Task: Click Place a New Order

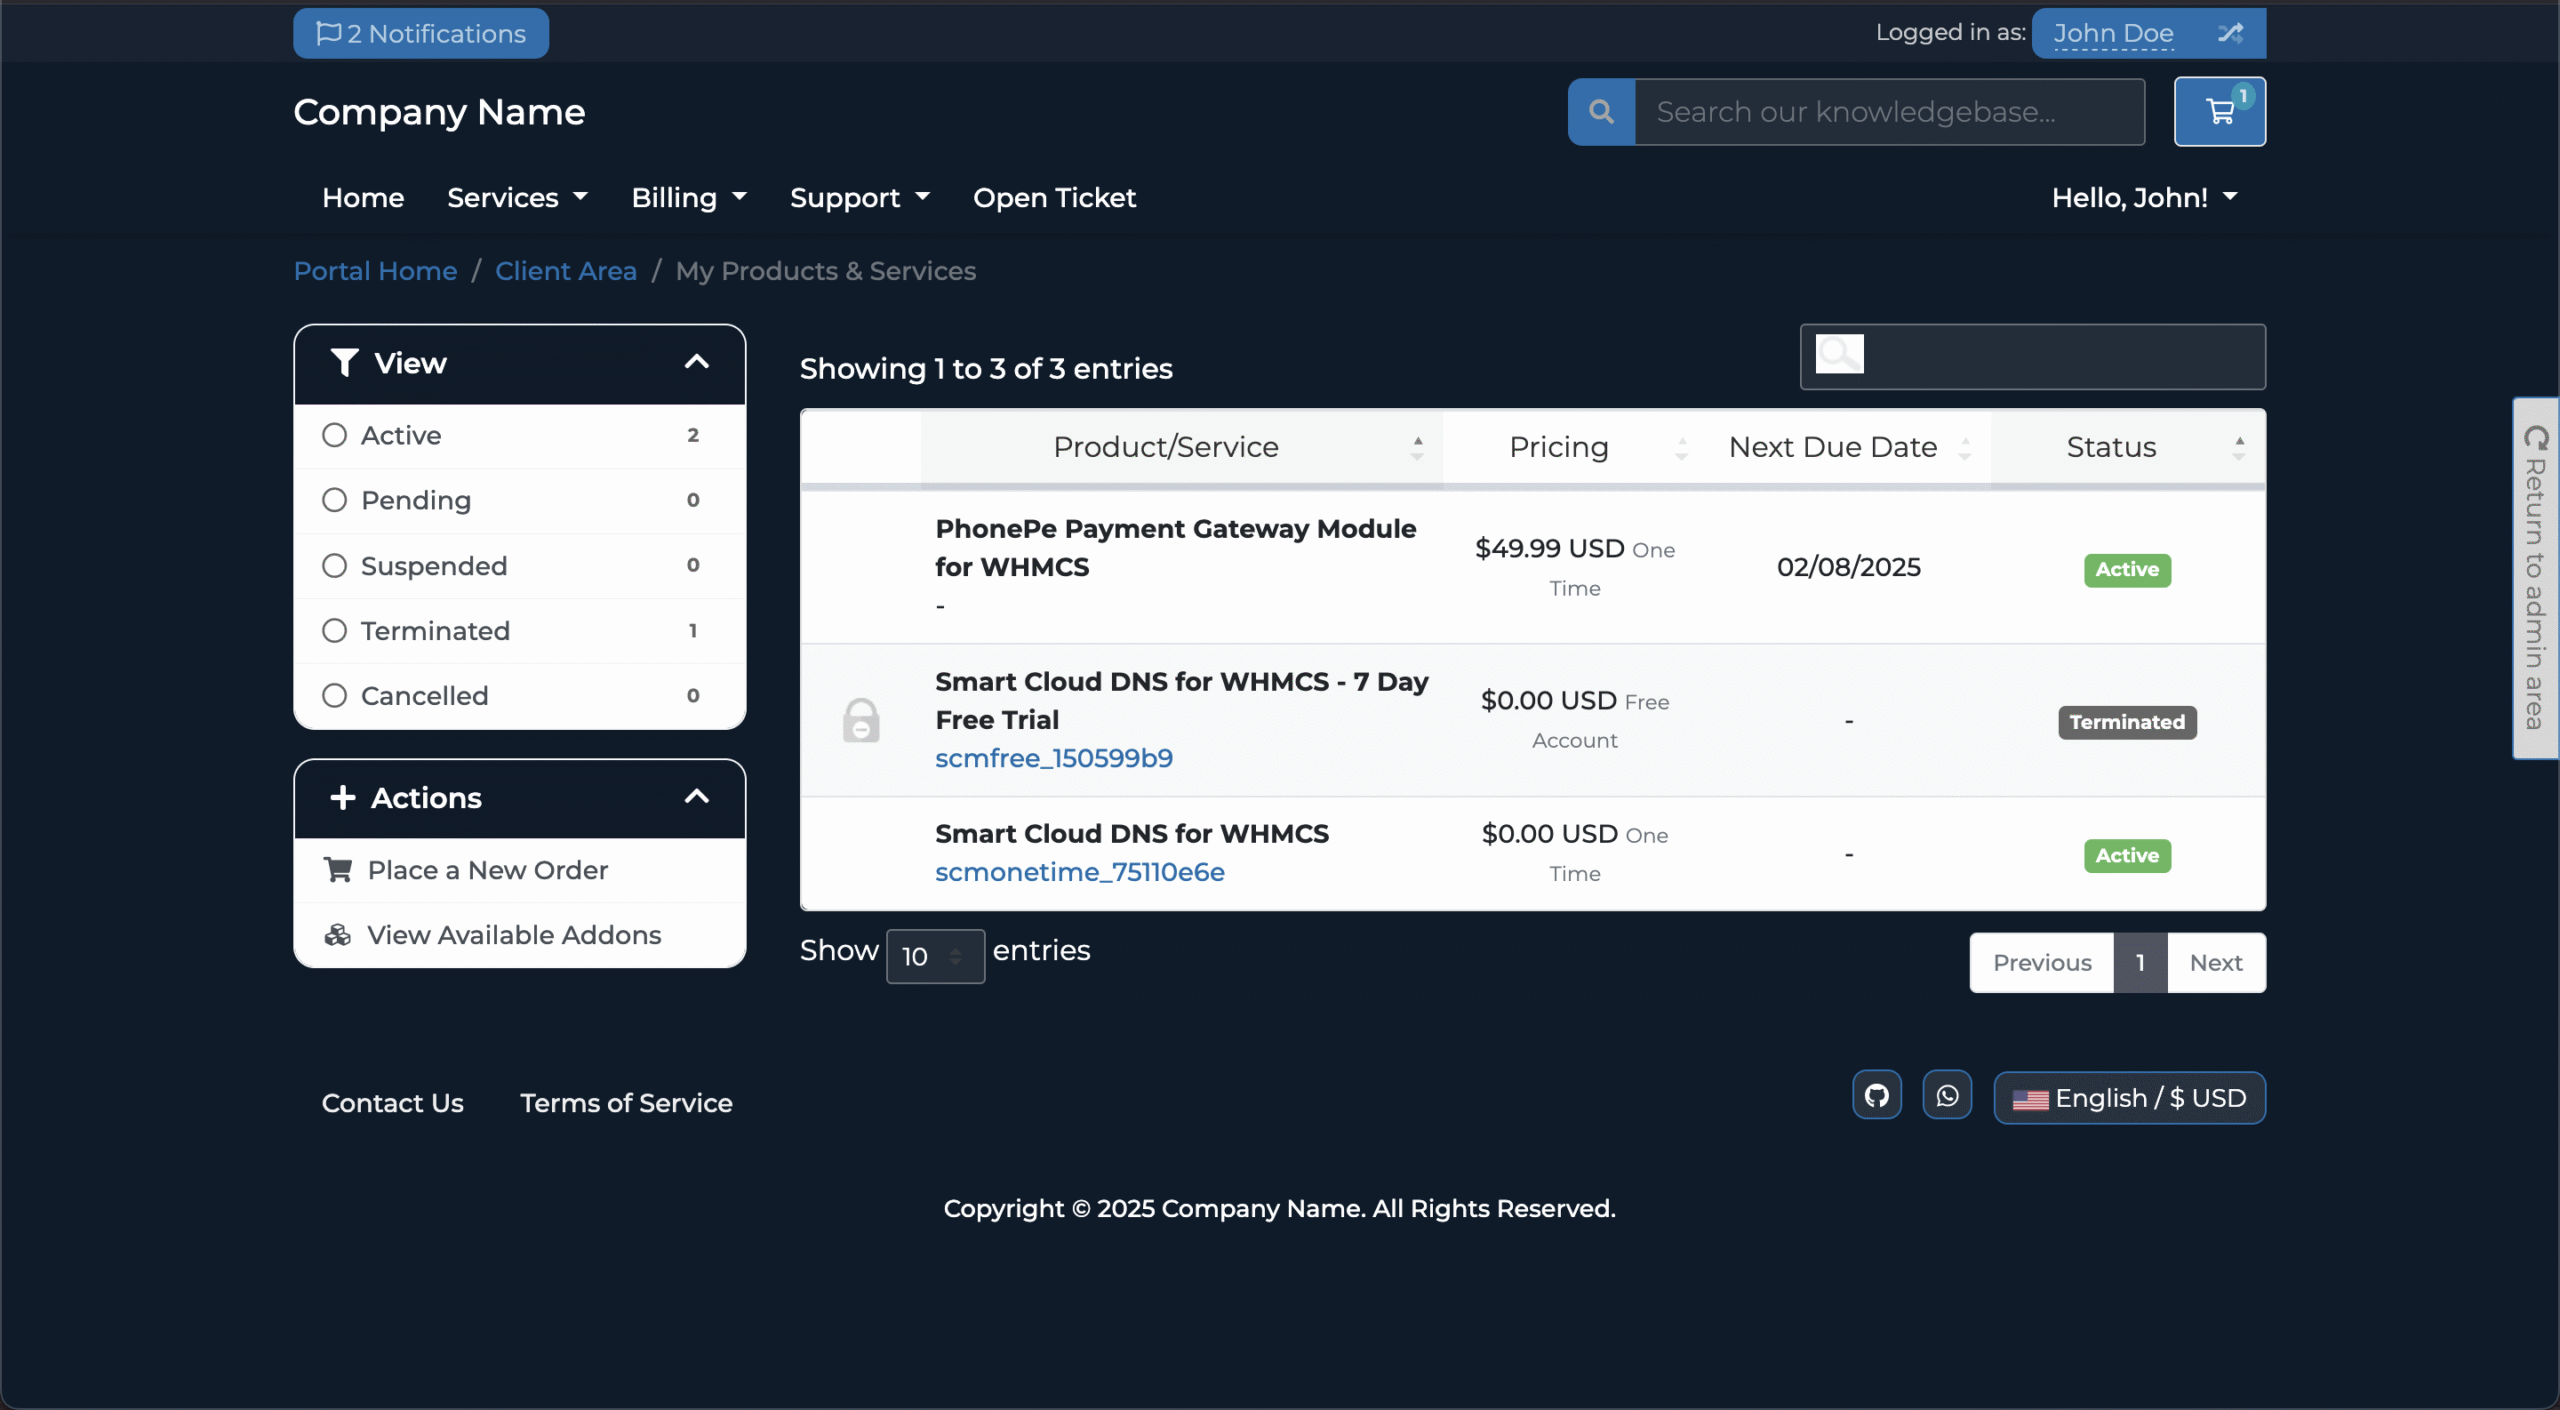Action: 487,870
